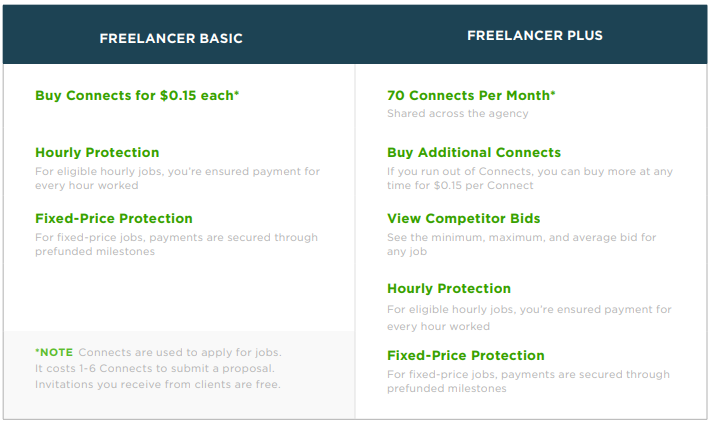Click "Invitations you receive from clients" note line
Viewport: 709px width, 422px height.
click(158, 385)
